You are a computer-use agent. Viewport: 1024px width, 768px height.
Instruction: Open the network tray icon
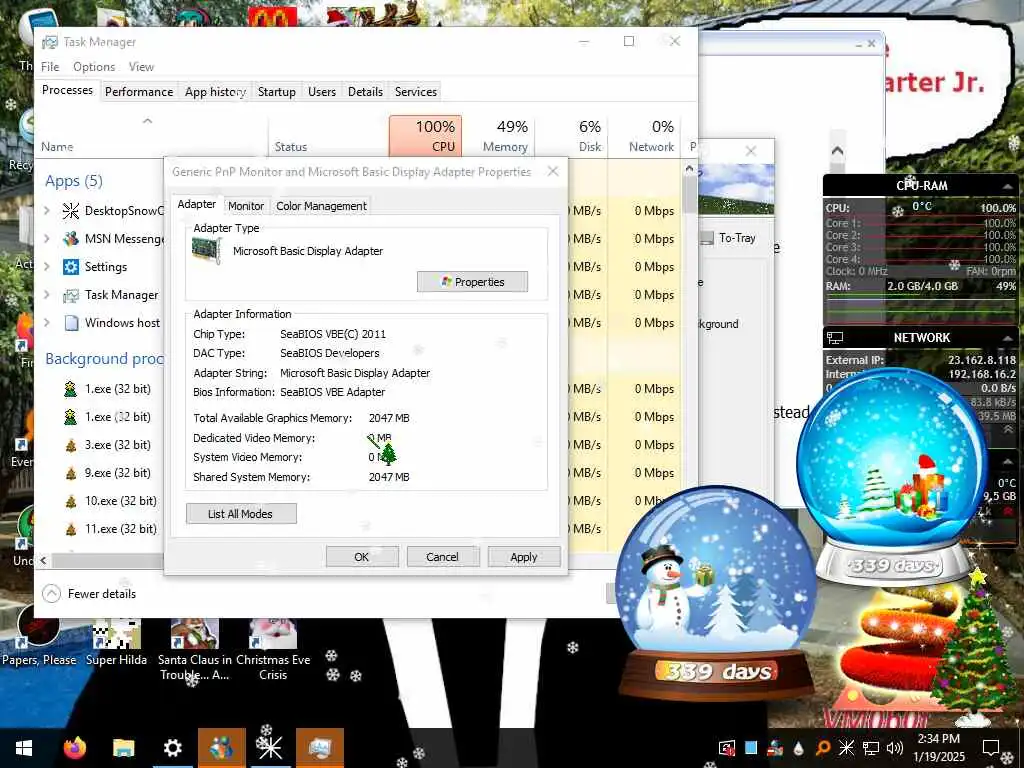click(x=871, y=748)
